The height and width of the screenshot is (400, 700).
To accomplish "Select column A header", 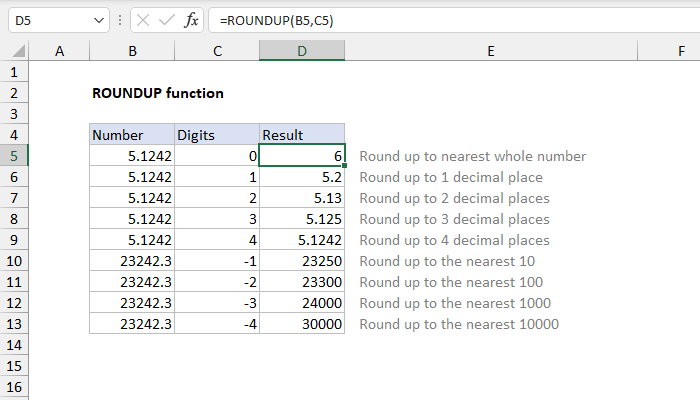I will pos(59,51).
